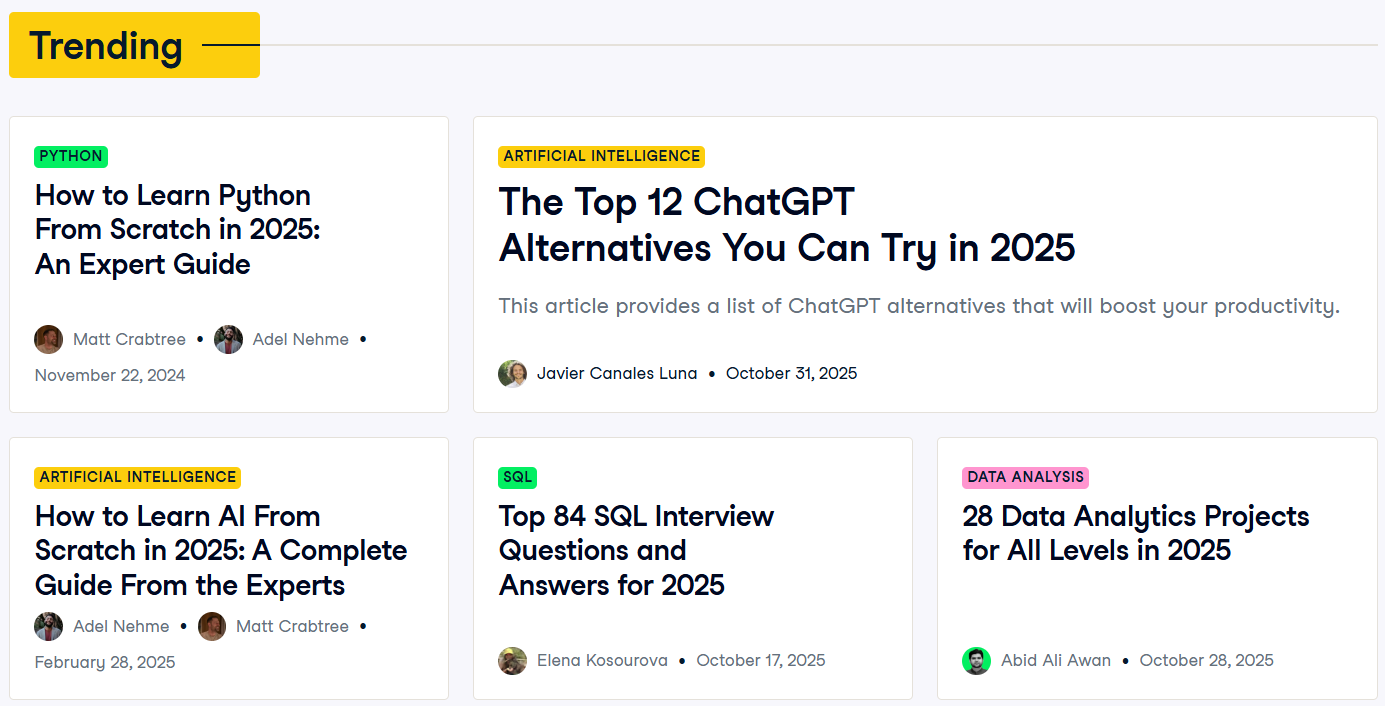
Task: Open the PYTHON category tag
Action: 70,156
